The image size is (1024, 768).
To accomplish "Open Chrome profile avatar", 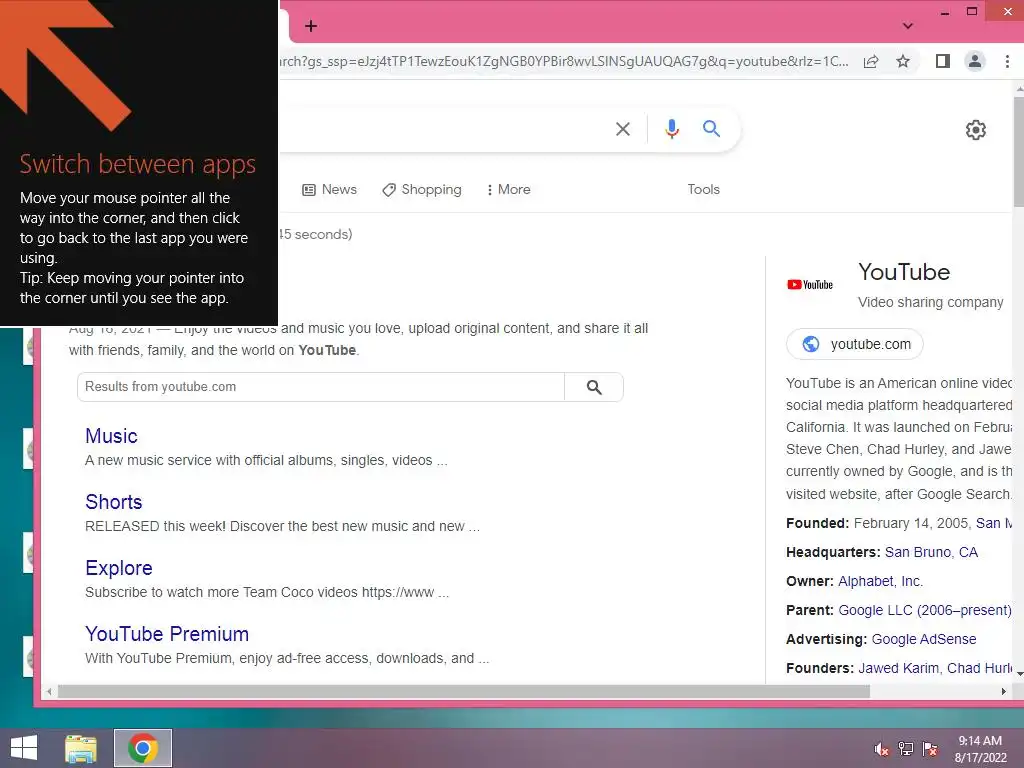I will point(974,61).
